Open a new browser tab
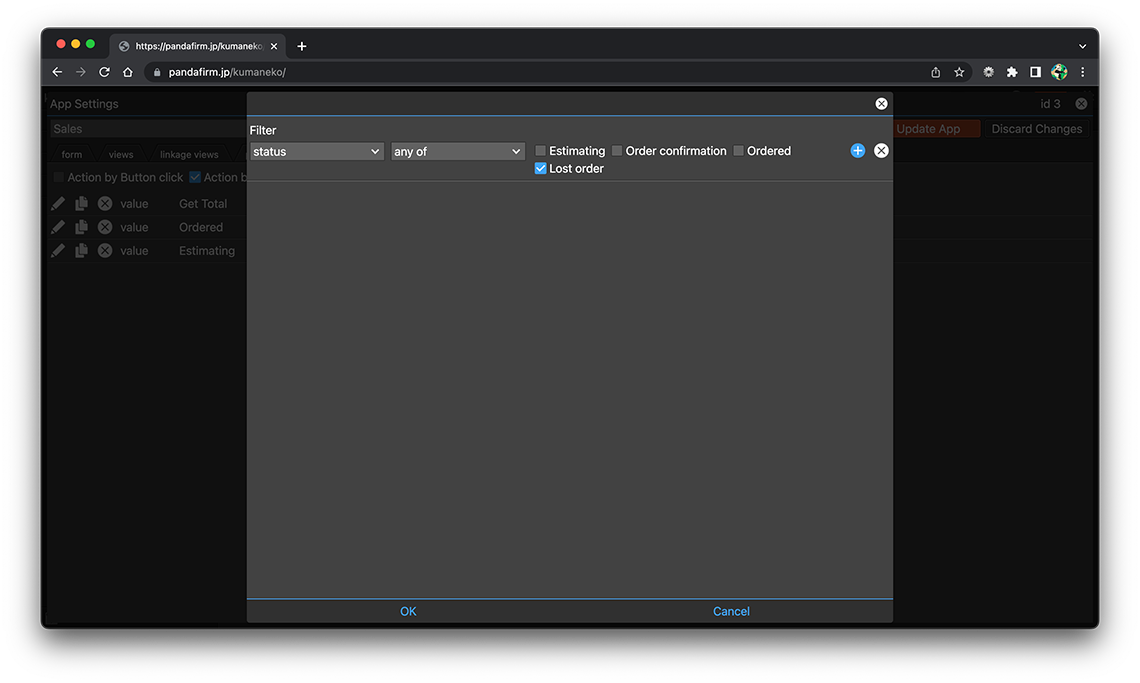This screenshot has height=683, width=1140. 302,46
